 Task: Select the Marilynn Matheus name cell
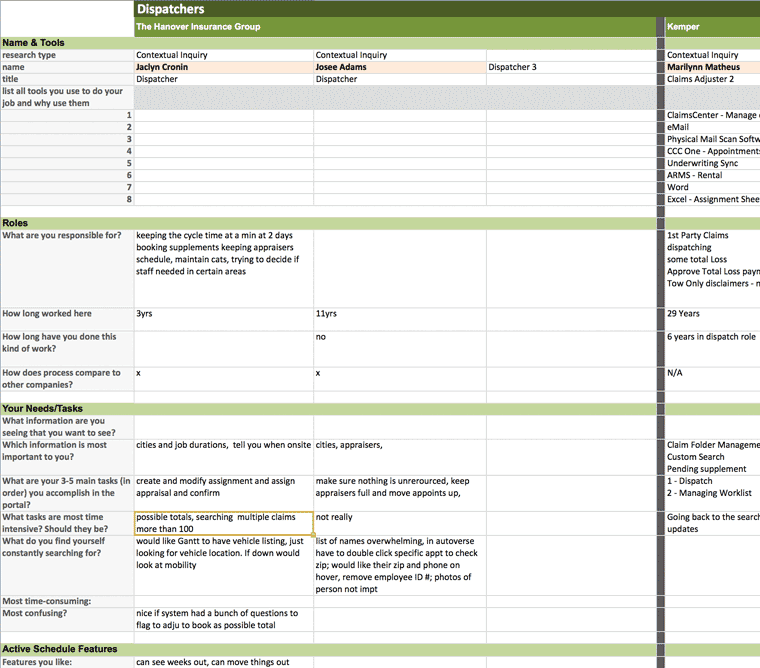coord(712,67)
